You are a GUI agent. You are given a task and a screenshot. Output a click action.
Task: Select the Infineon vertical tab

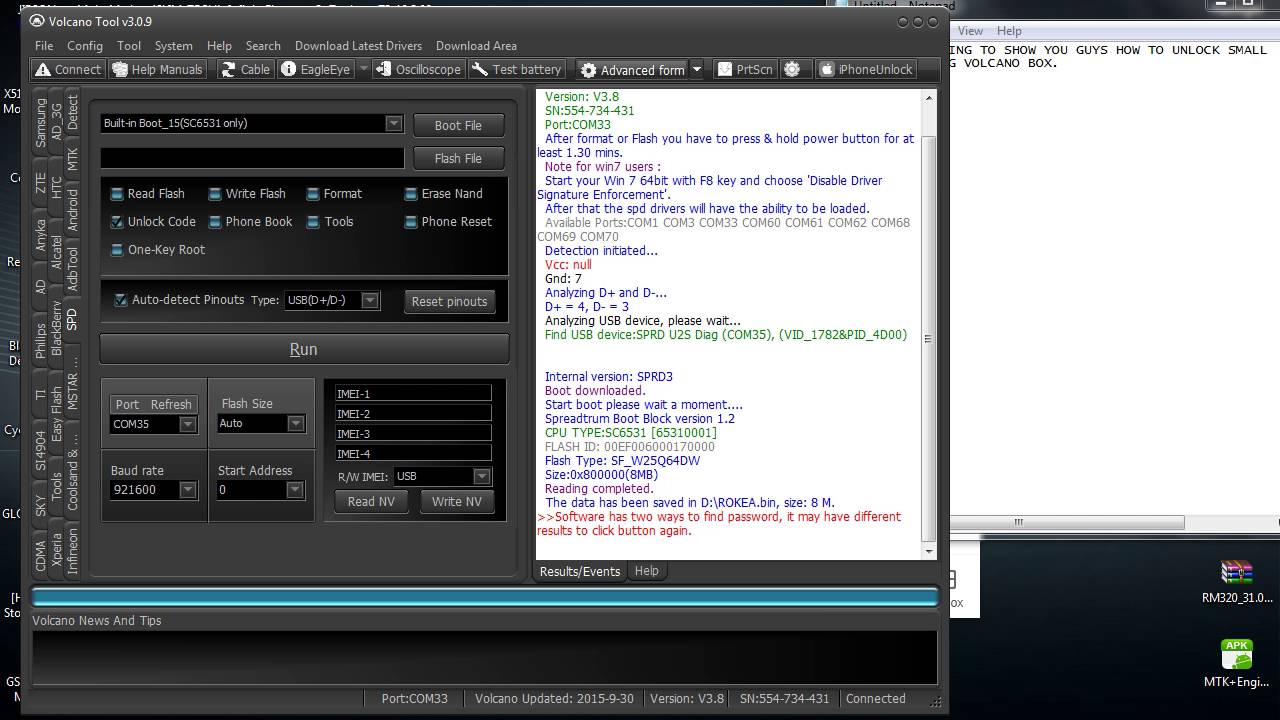click(72, 551)
